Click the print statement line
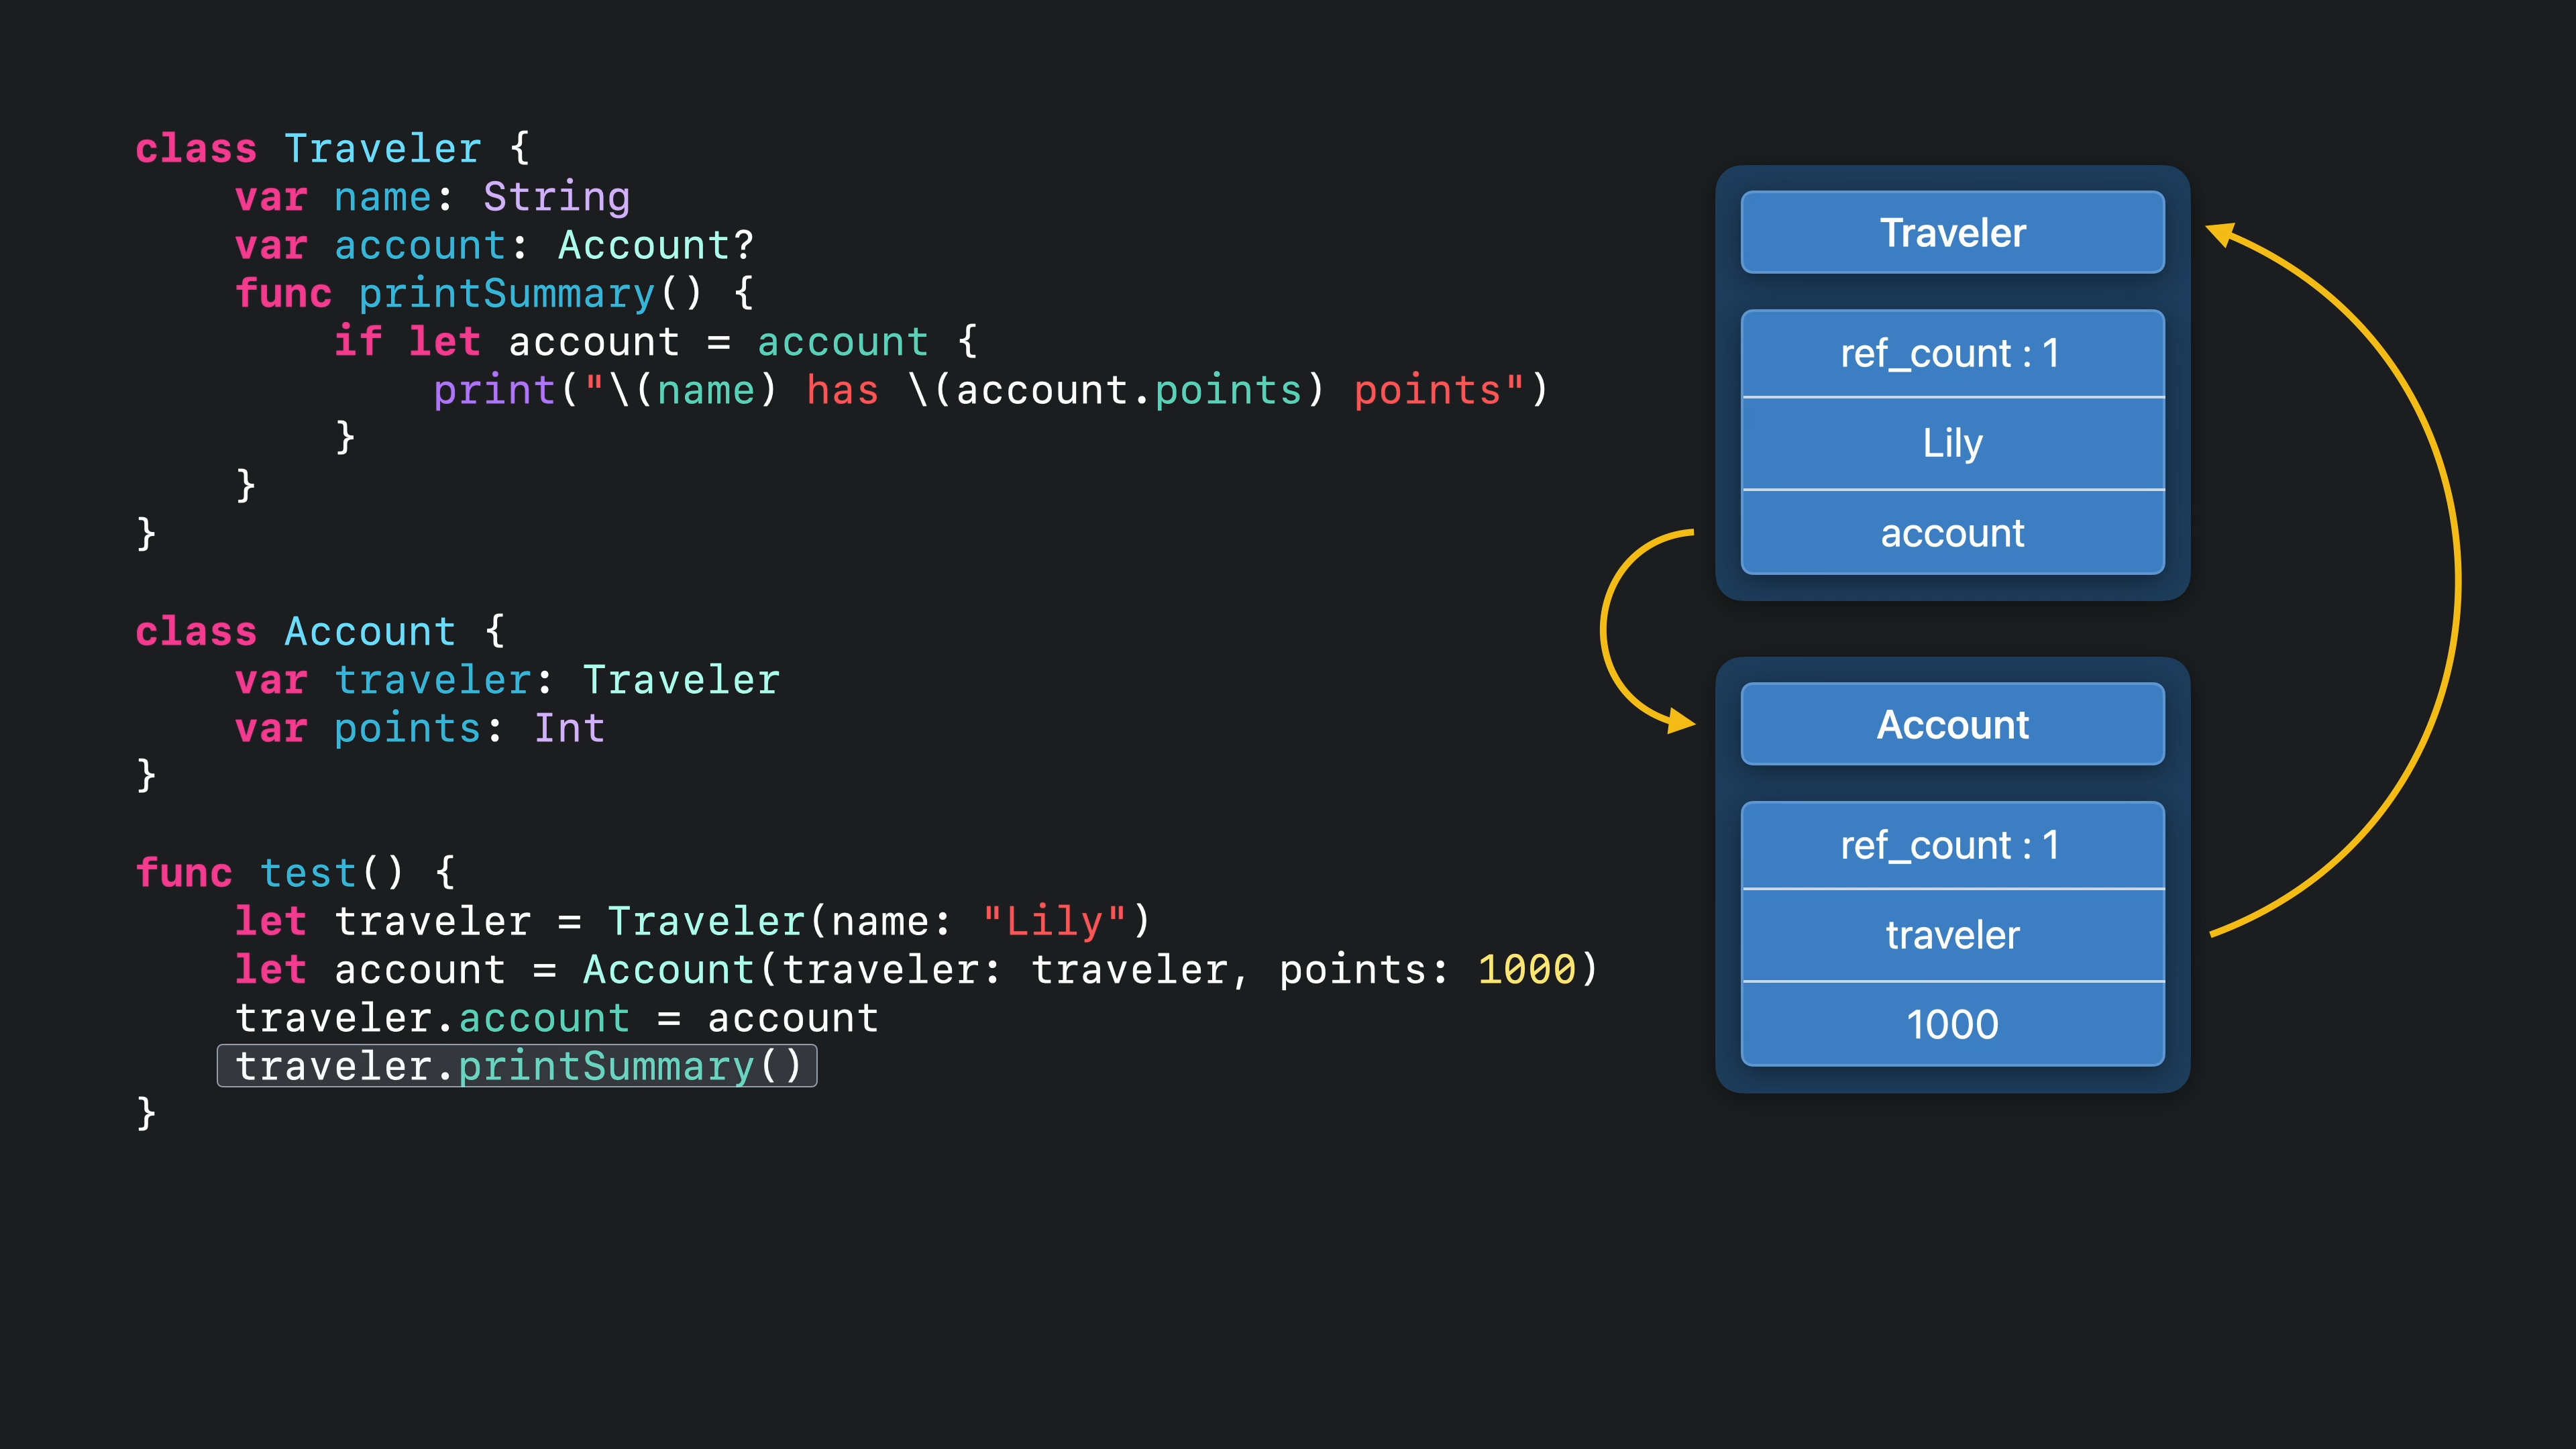The width and height of the screenshot is (2576, 1449). coord(990,390)
